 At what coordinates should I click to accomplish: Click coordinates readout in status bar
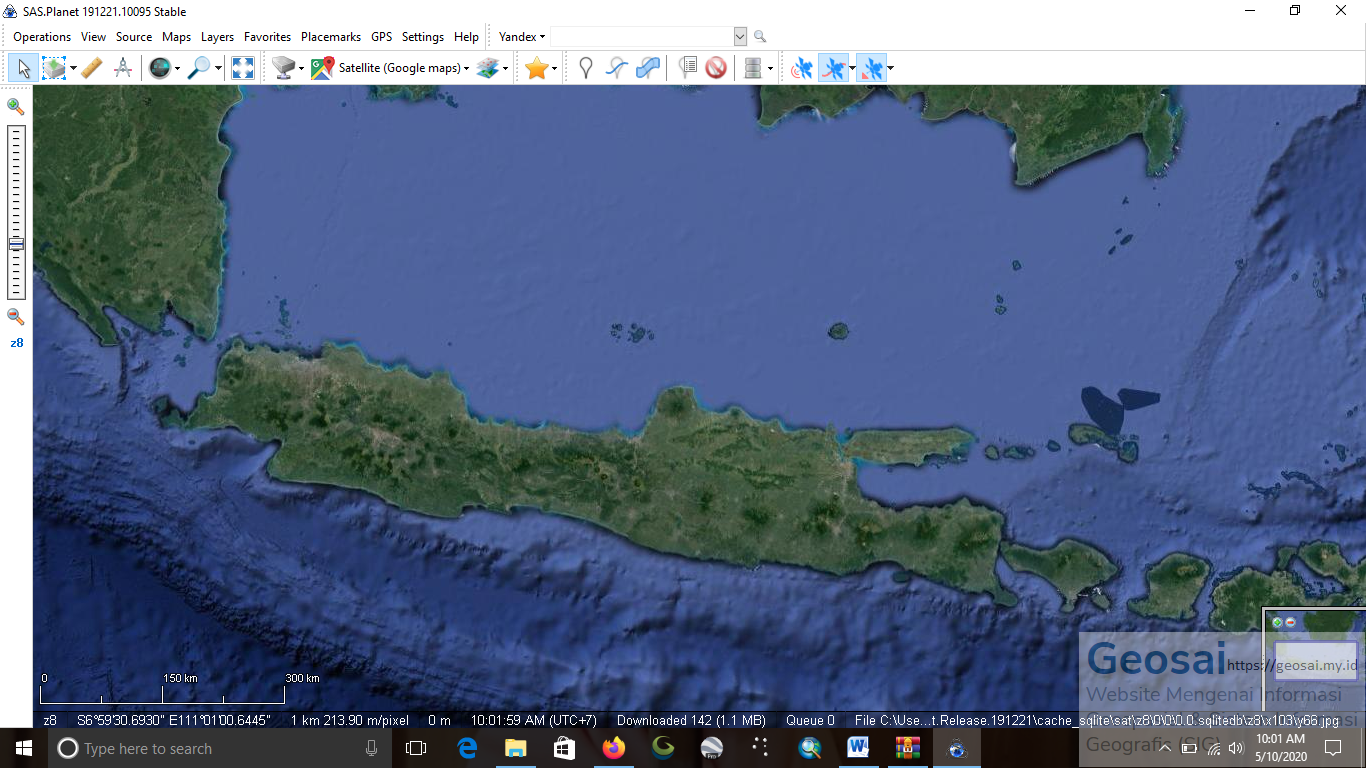click(173, 720)
